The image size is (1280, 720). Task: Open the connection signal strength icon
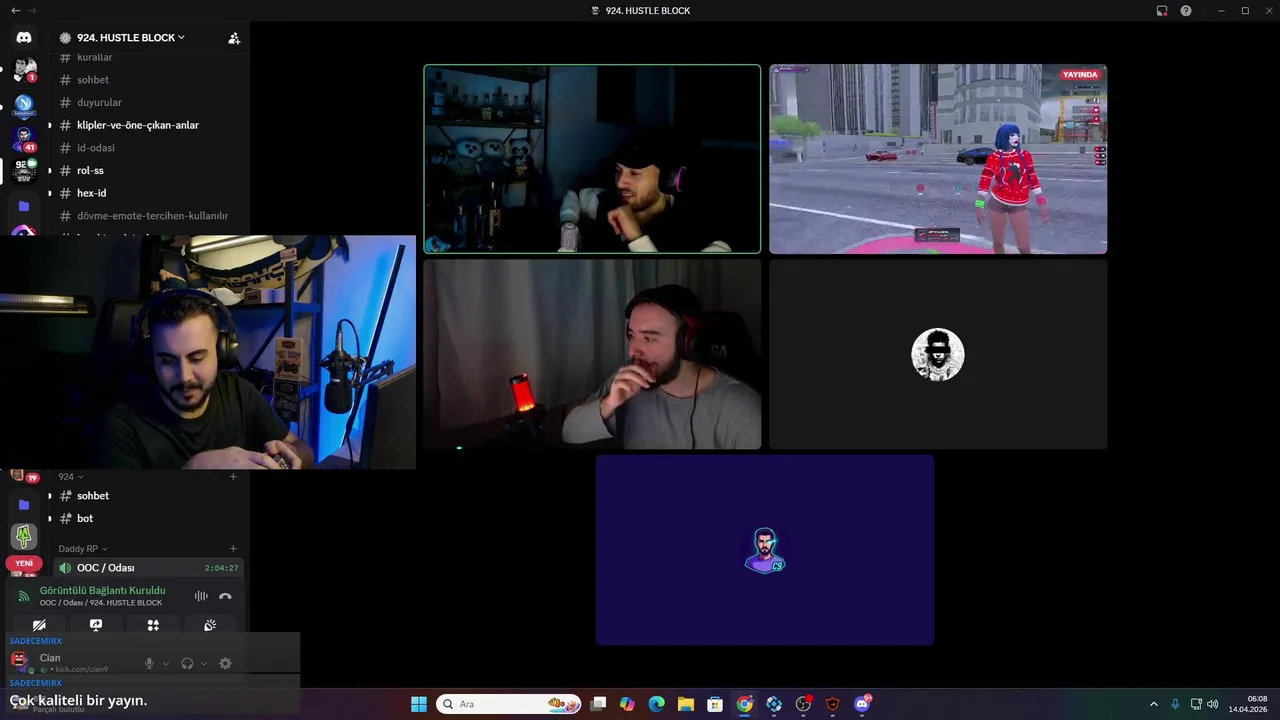click(x=23, y=596)
